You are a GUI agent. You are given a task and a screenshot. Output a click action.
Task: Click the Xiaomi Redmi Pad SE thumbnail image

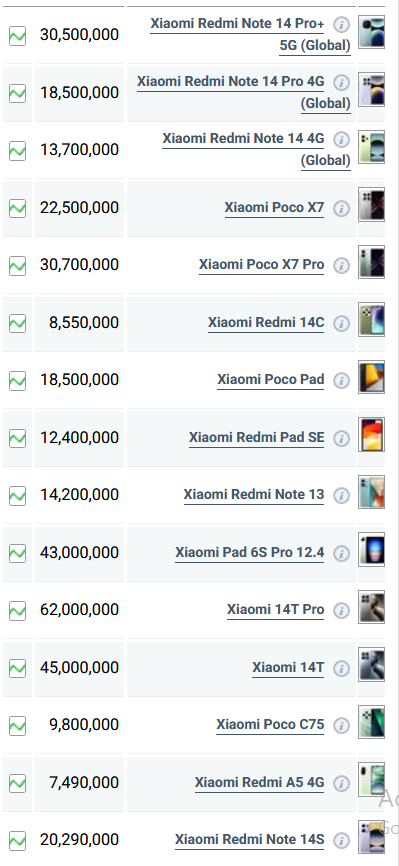[371, 435]
